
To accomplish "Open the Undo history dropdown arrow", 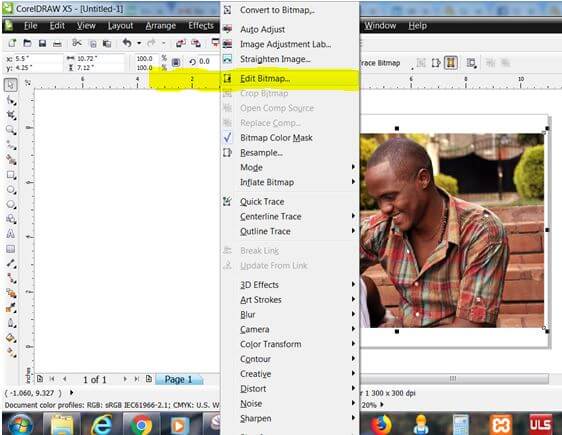I will pyautogui.click(x=139, y=43).
